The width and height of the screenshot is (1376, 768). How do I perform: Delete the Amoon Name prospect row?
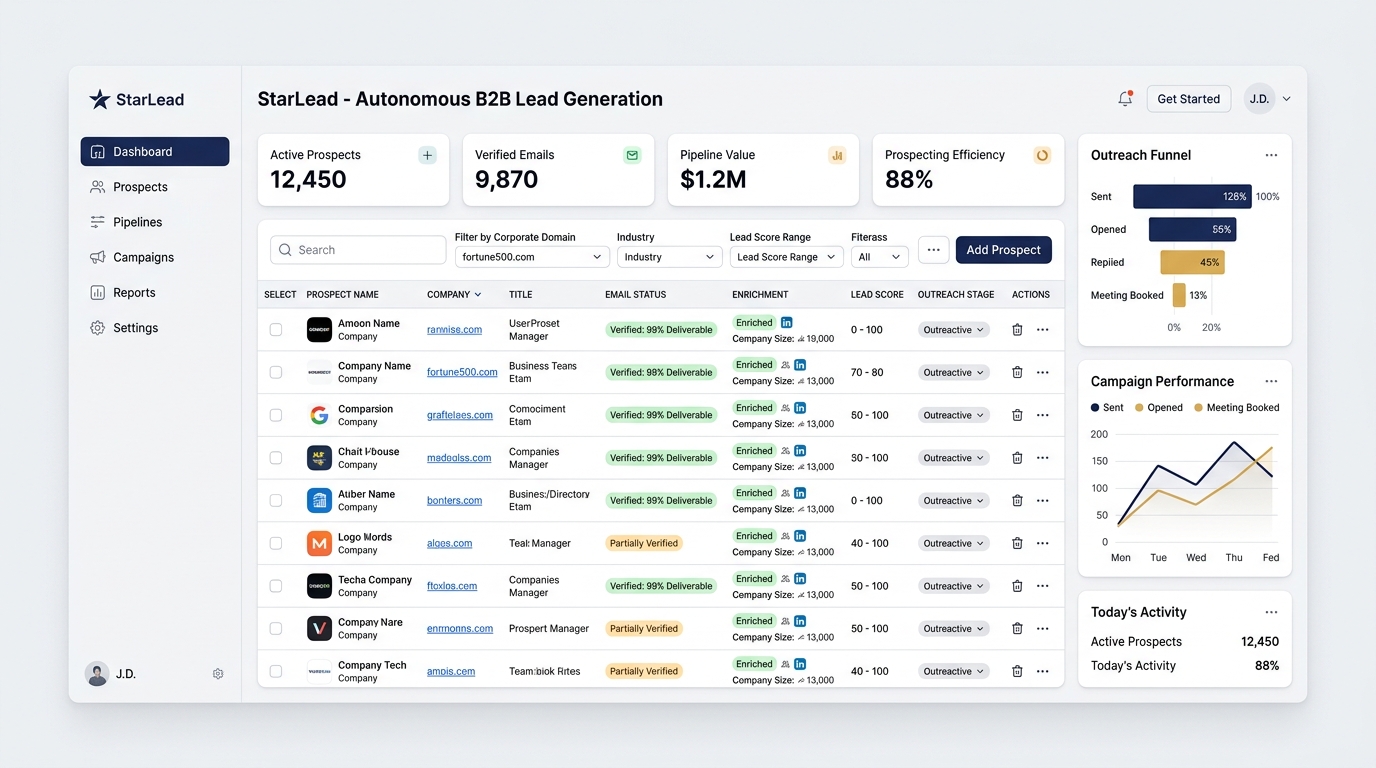[x=1017, y=330]
